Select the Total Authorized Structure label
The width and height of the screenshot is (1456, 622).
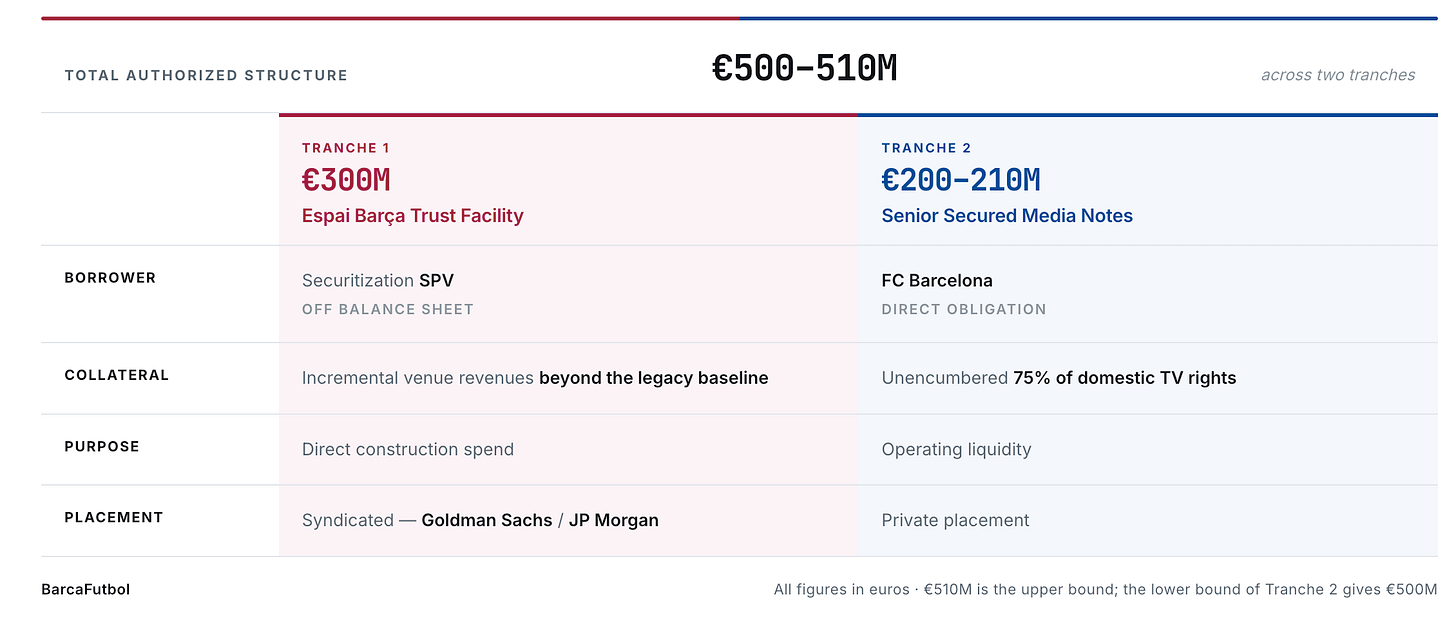tap(206, 75)
